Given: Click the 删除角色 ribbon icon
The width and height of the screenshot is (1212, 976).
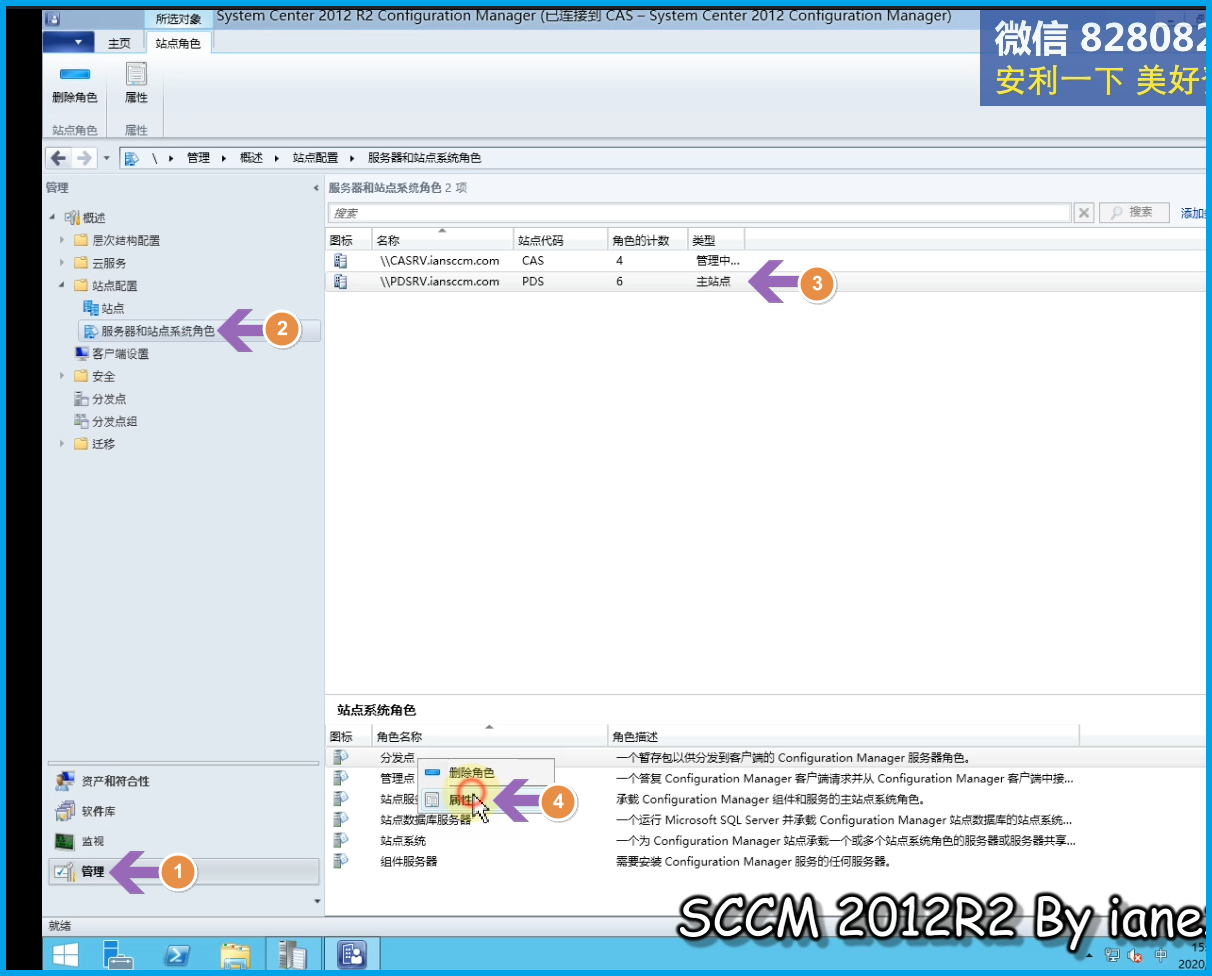Looking at the screenshot, I should click(75, 74).
